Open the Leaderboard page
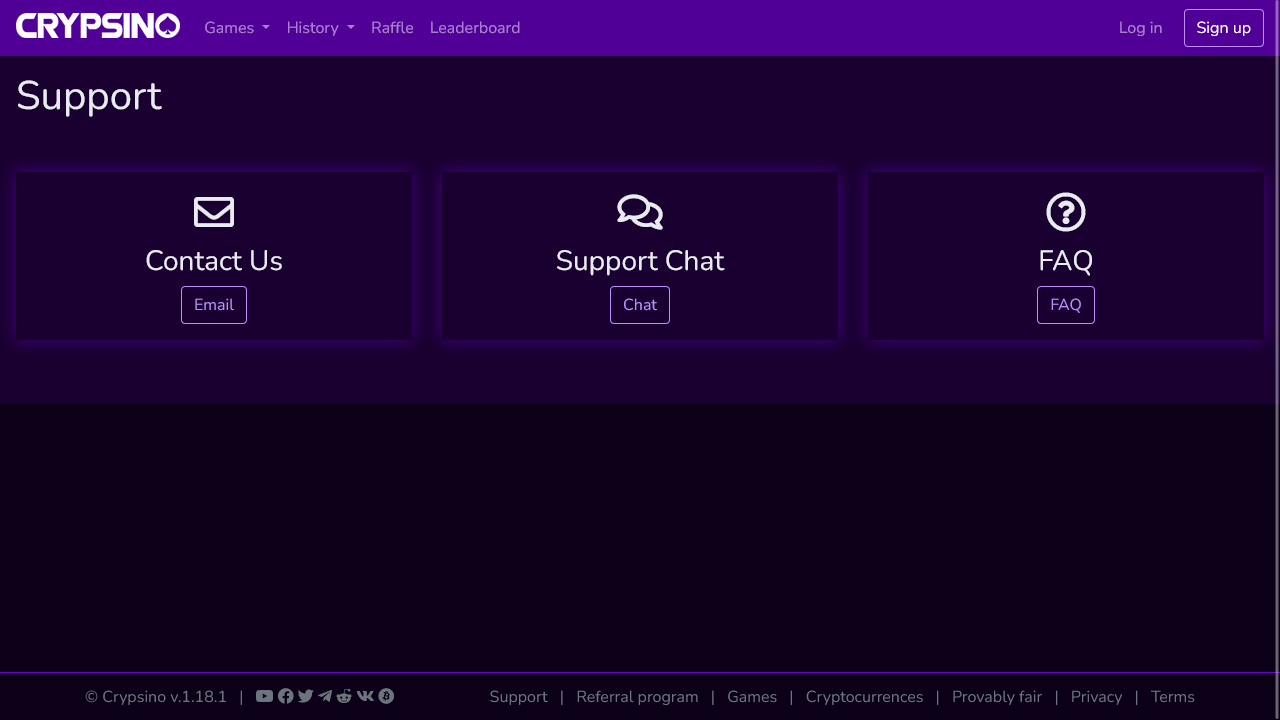 point(475,28)
